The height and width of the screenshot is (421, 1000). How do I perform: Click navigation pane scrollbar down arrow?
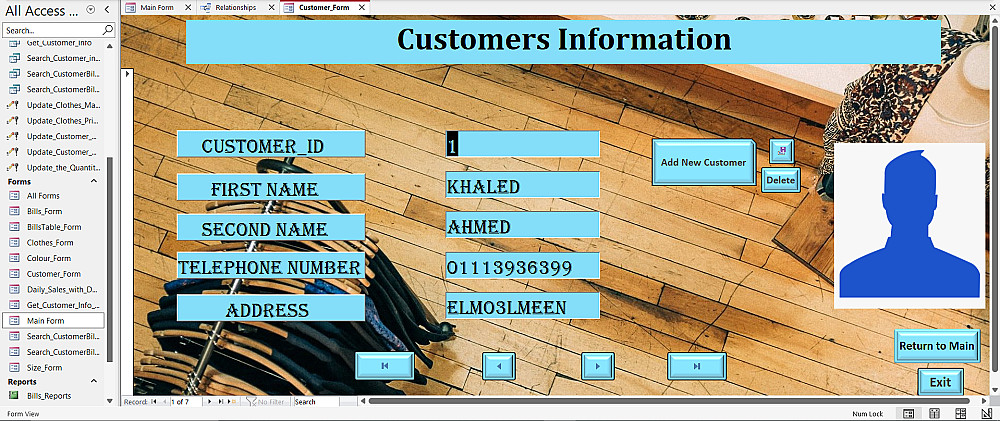pyautogui.click(x=110, y=401)
